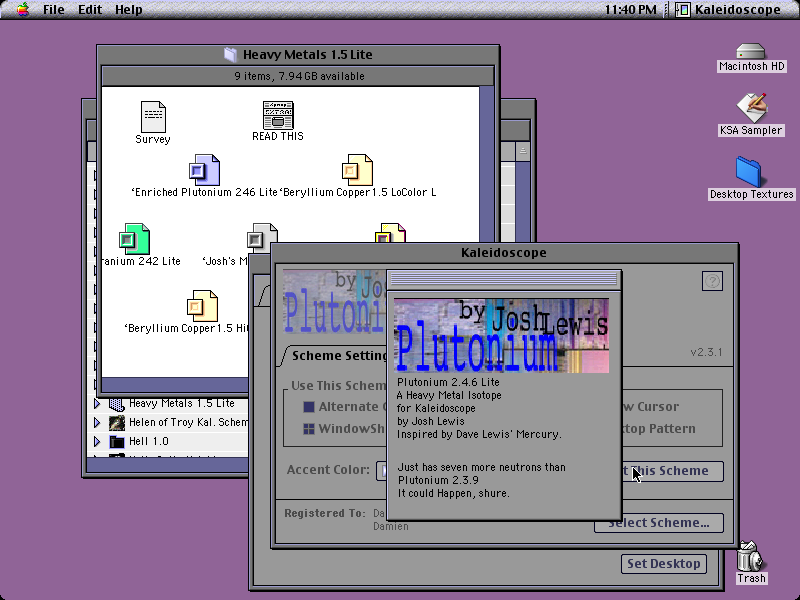800x600 pixels.
Task: Click the Kaleidoscope icon in the menu bar
Action: point(683,9)
